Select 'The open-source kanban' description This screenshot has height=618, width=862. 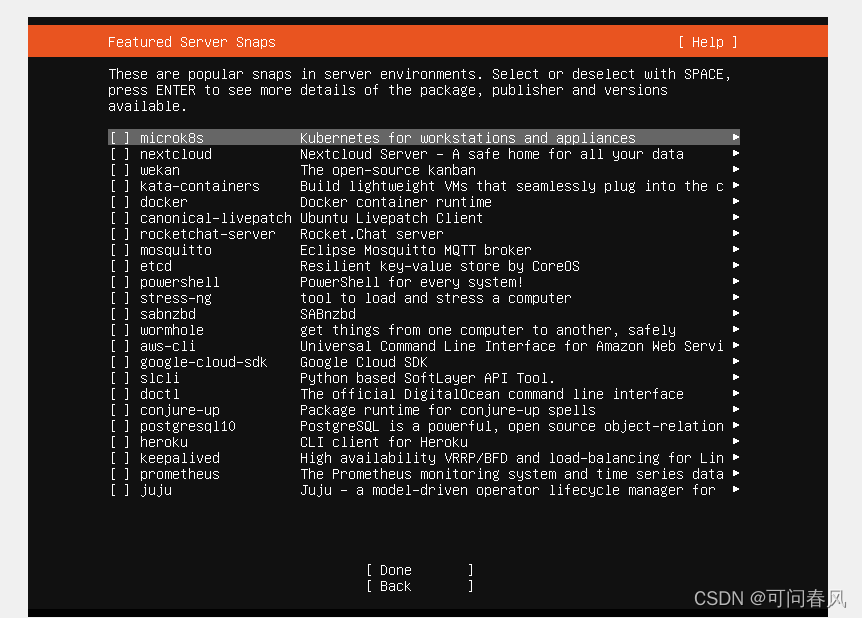click(x=388, y=170)
